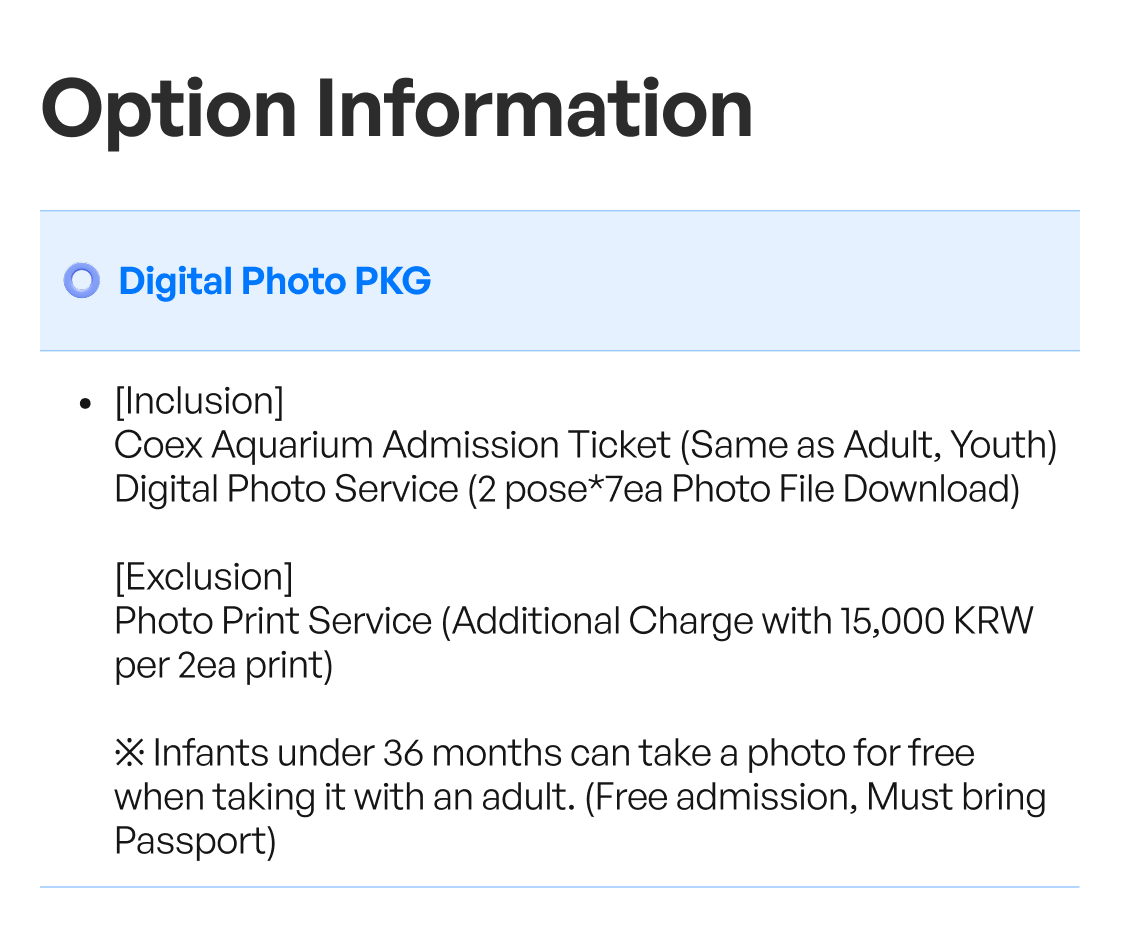Viewport: 1130px width, 934px height.
Task: Click the "Free admission, Must bring" text
Action: (815, 798)
